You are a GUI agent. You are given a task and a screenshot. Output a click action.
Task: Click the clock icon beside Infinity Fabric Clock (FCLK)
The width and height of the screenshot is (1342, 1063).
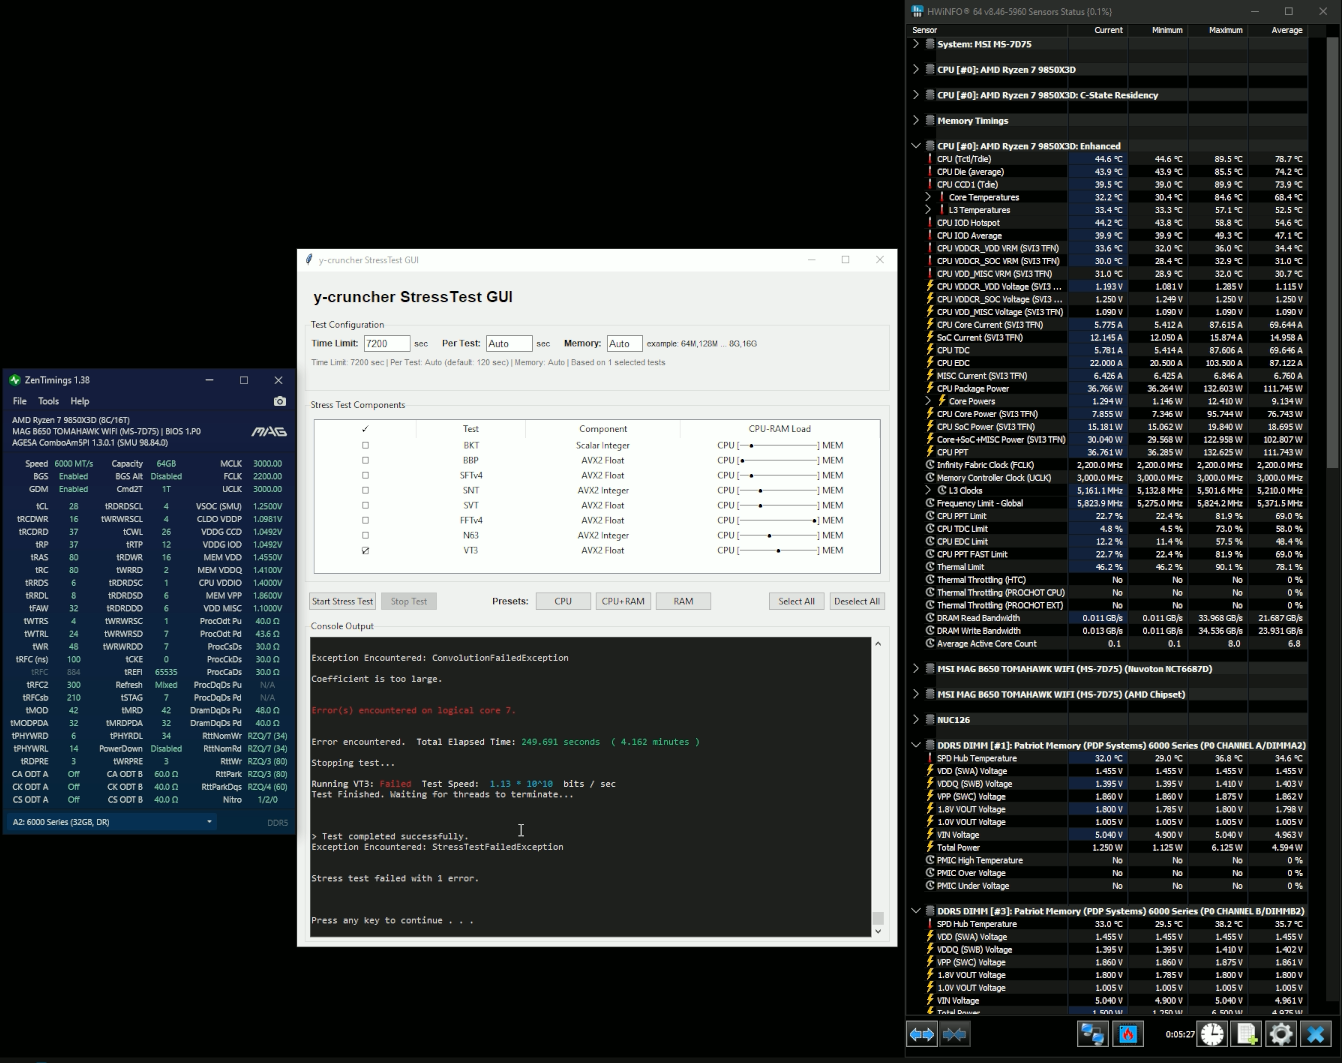[930, 465]
